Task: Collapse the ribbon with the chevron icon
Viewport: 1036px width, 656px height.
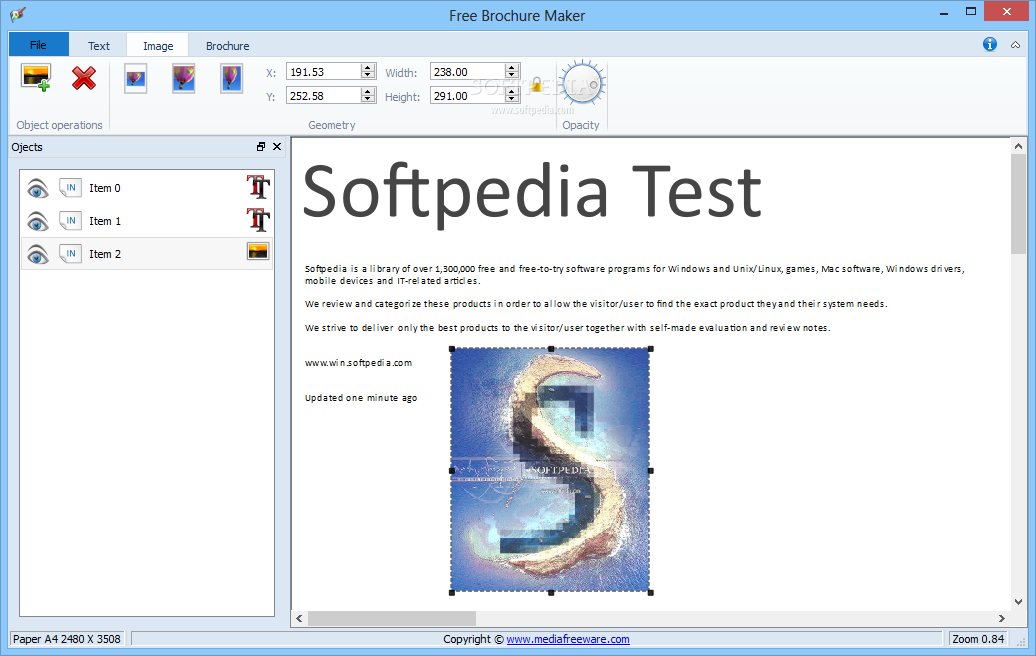Action: [1015, 45]
